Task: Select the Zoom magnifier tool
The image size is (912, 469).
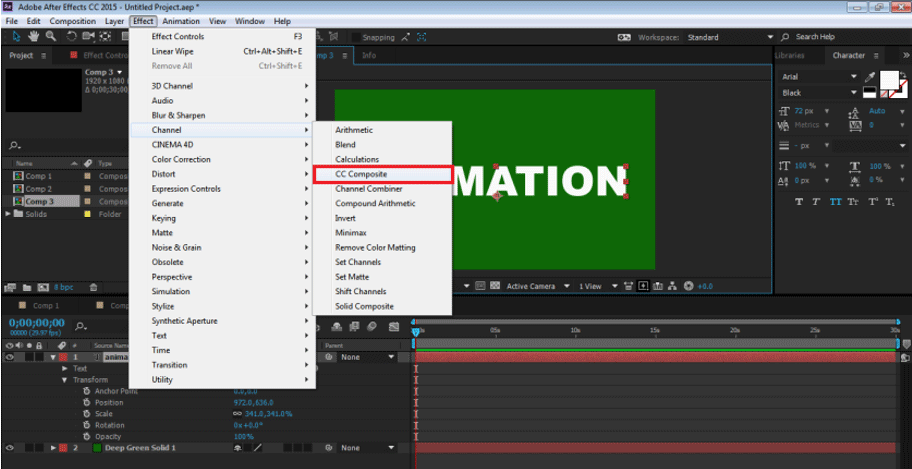Action: tap(49, 37)
